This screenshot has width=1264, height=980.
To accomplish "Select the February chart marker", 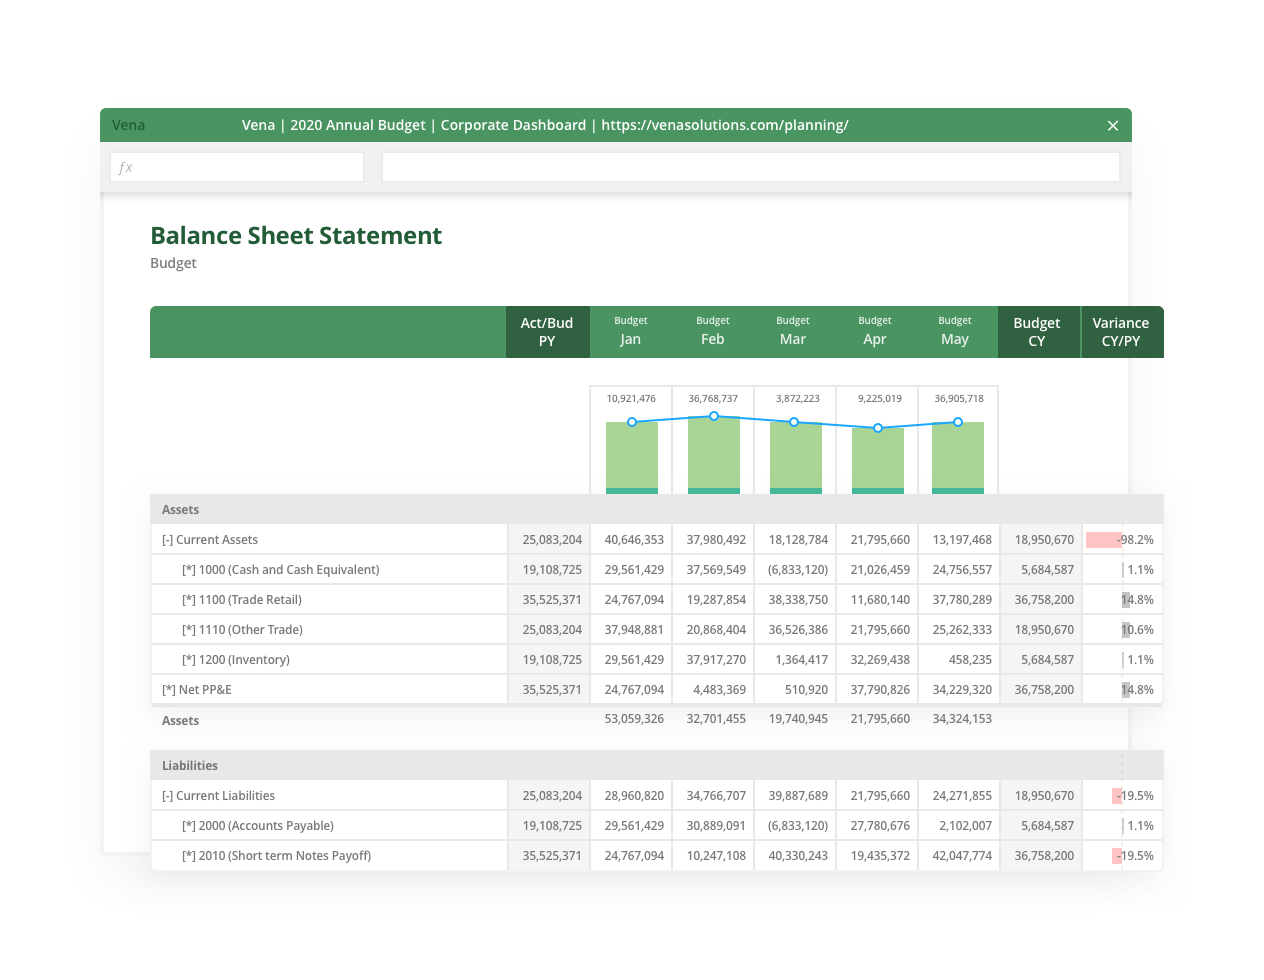I will click(x=713, y=417).
